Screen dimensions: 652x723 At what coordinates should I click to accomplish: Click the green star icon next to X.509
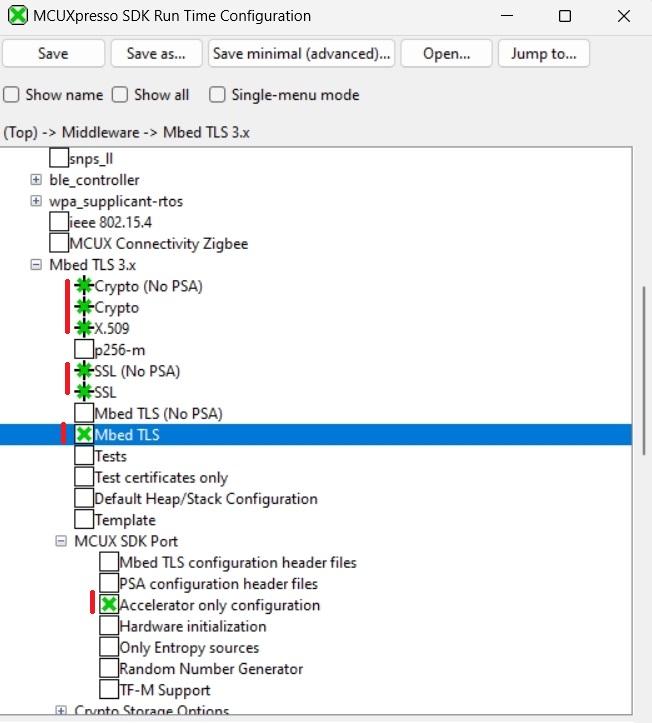point(84,328)
